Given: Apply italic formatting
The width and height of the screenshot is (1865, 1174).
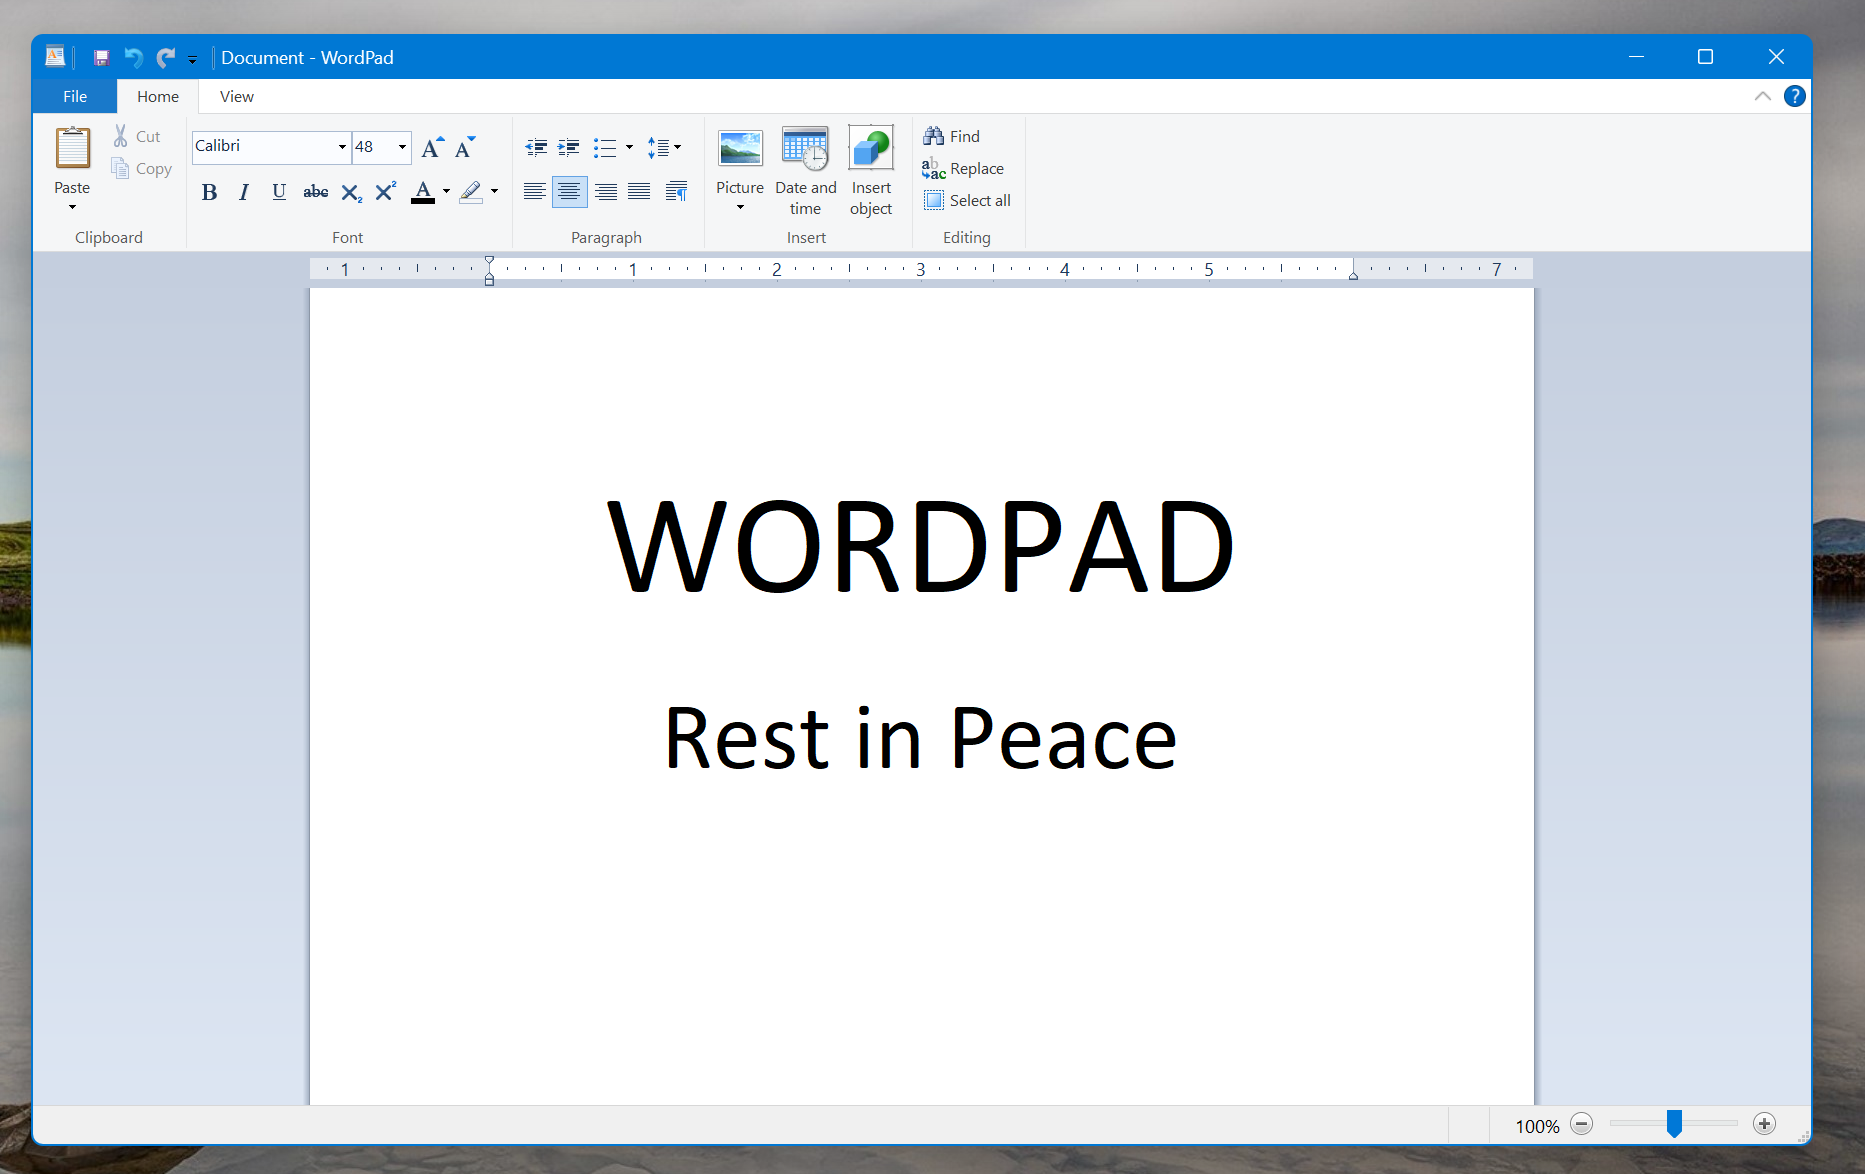Looking at the screenshot, I should point(243,191).
